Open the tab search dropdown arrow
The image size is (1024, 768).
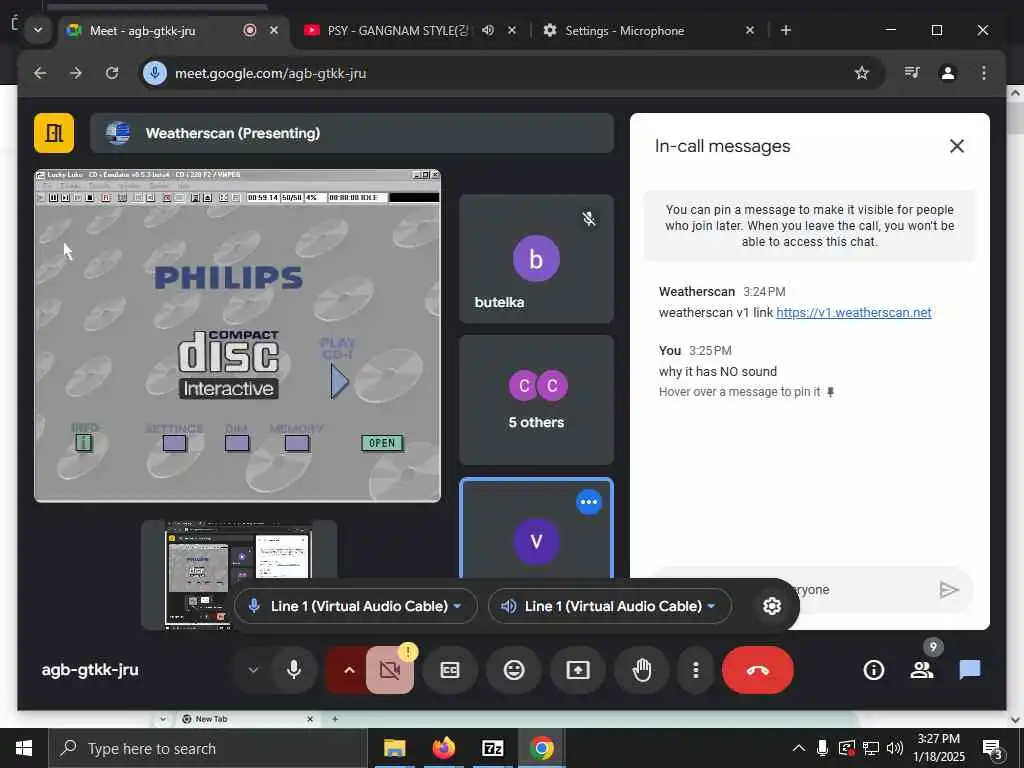[38, 30]
